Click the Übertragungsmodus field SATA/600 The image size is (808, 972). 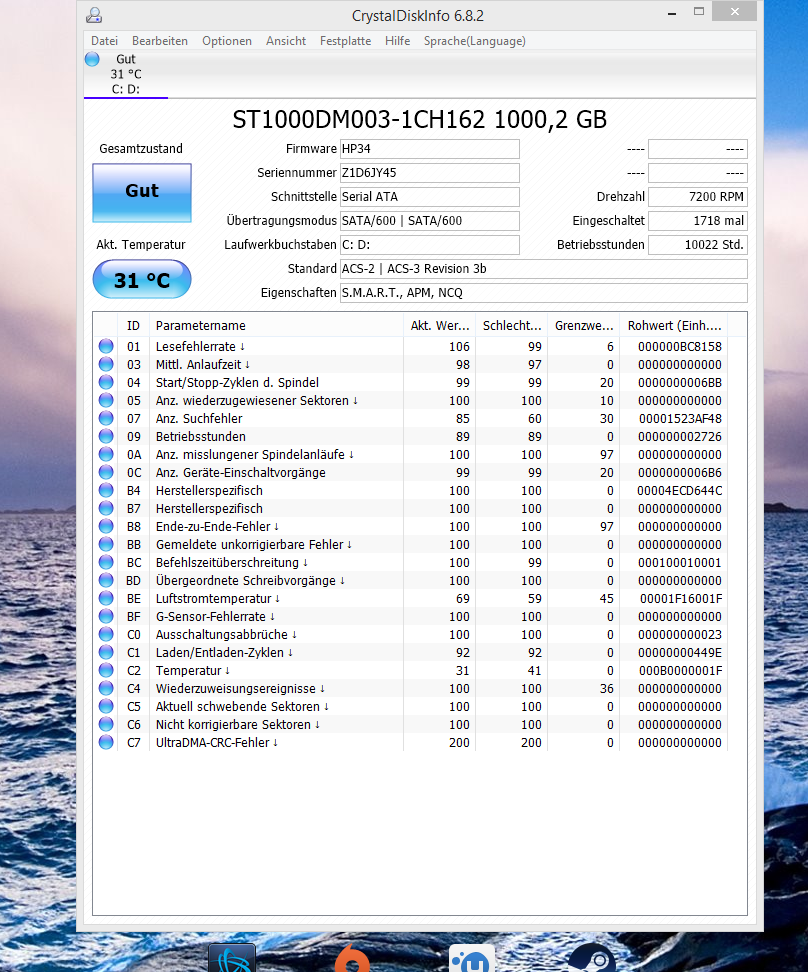pos(430,221)
